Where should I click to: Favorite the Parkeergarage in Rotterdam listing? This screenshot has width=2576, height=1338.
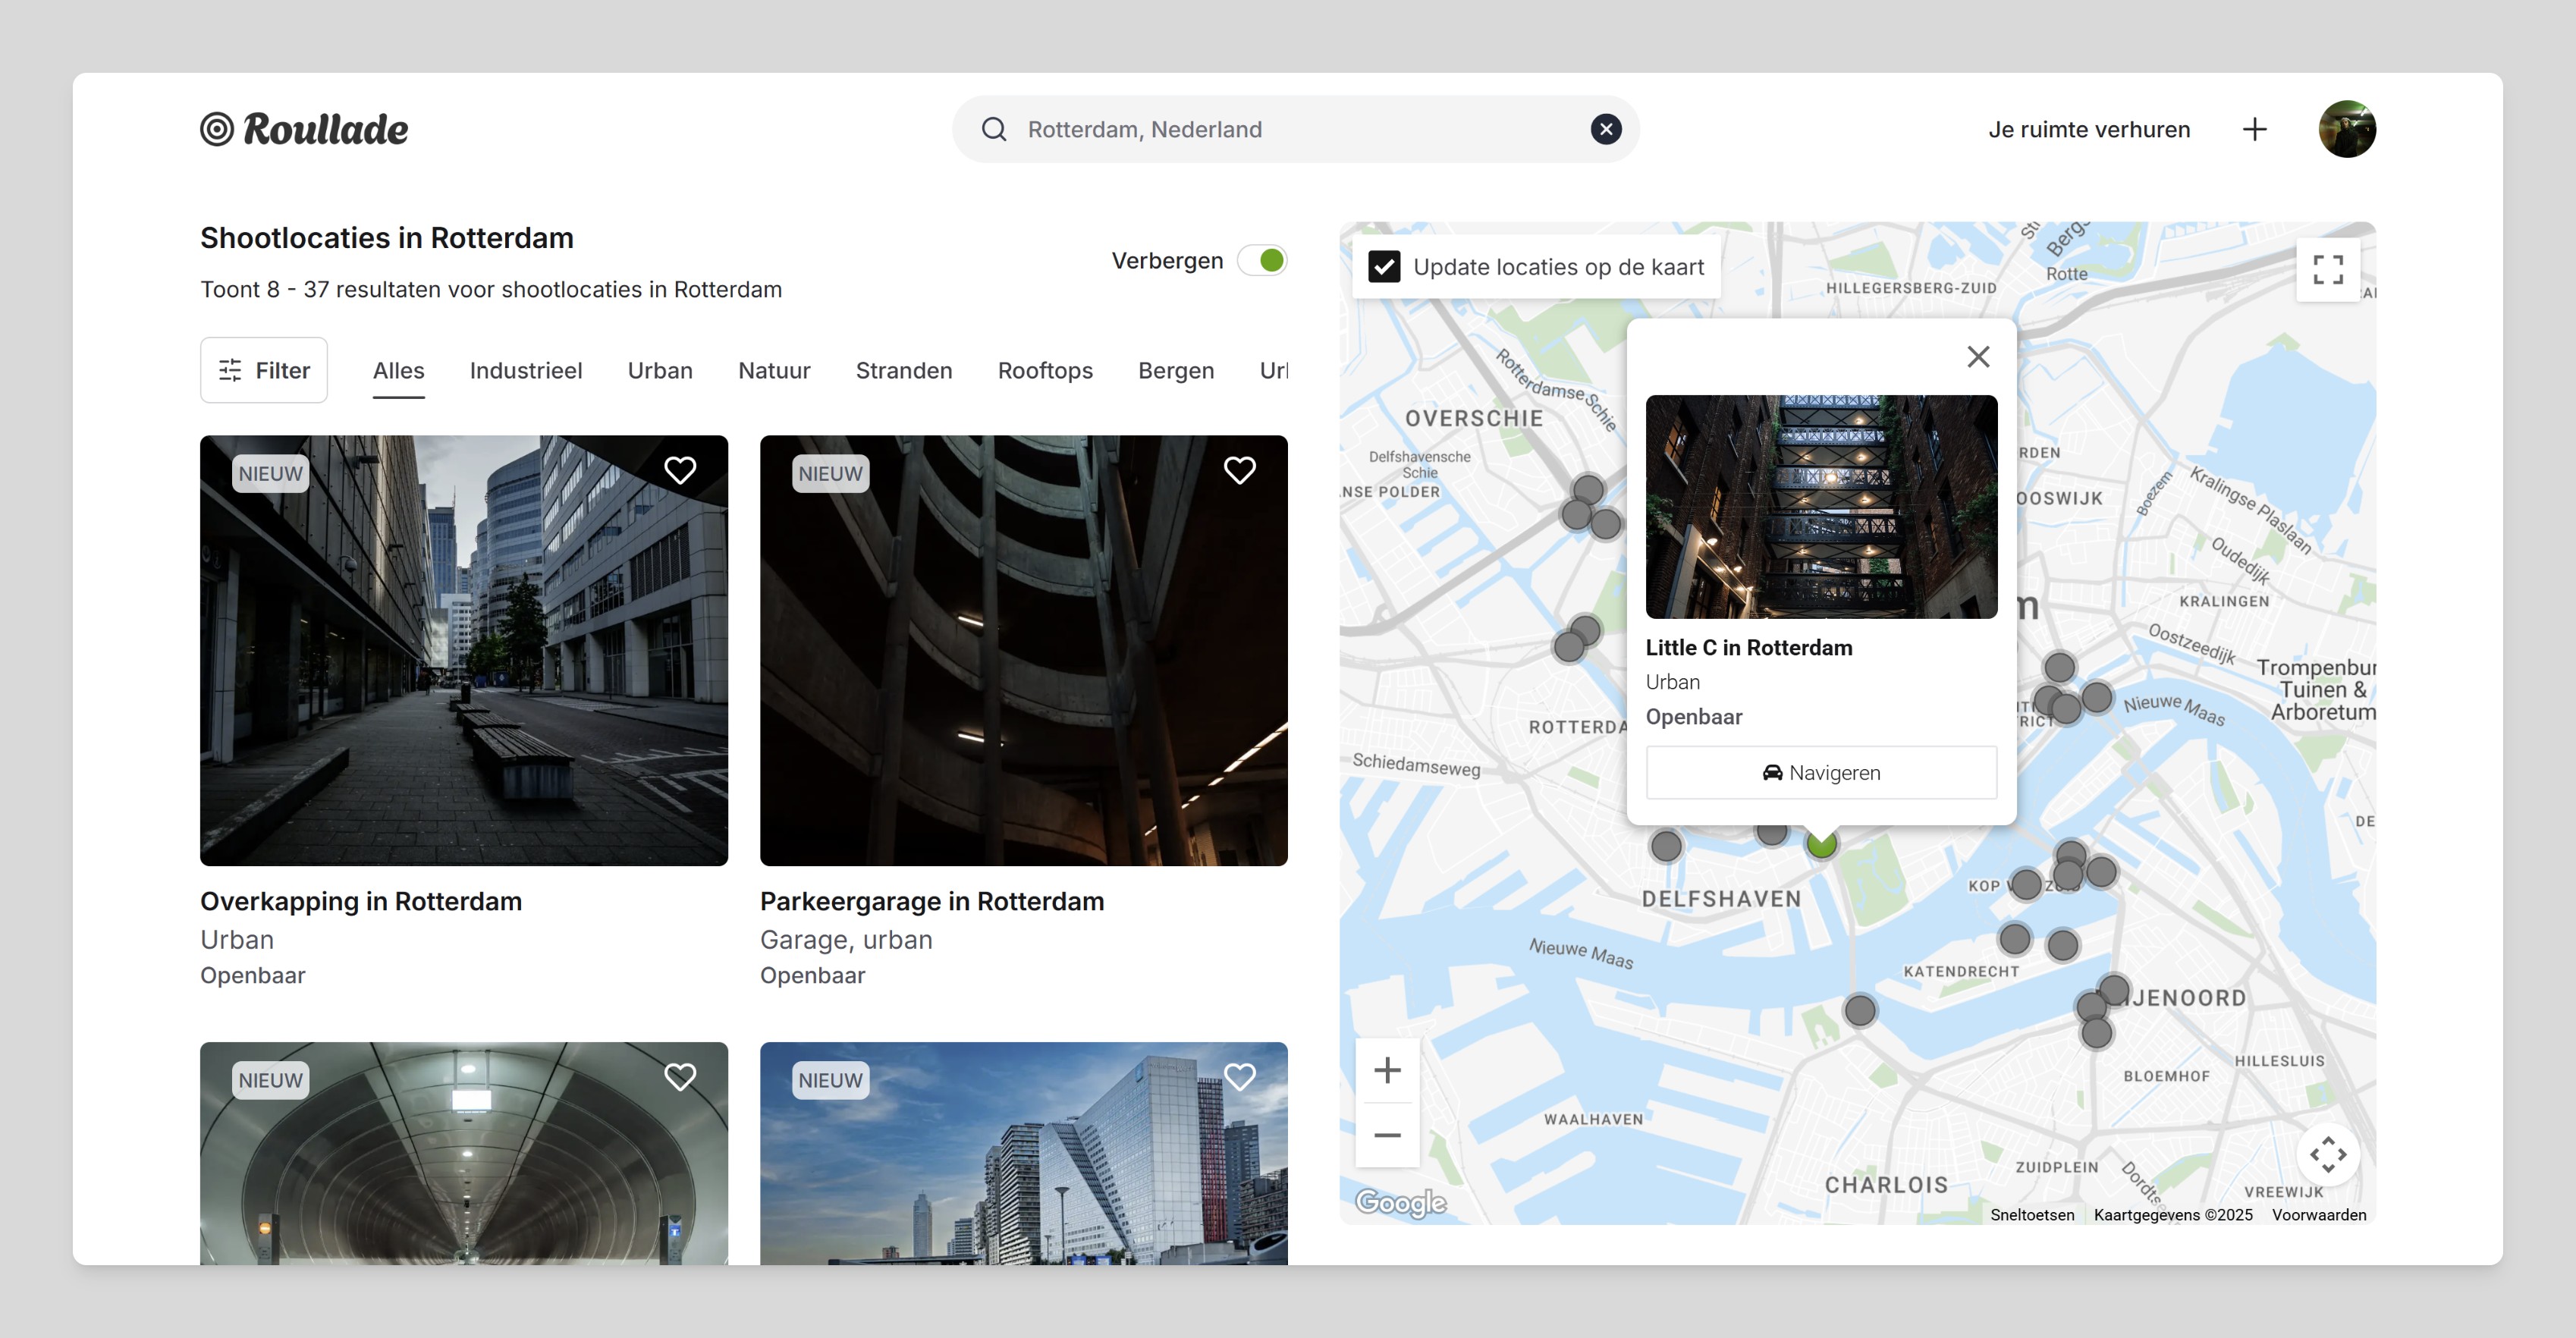(x=1239, y=470)
